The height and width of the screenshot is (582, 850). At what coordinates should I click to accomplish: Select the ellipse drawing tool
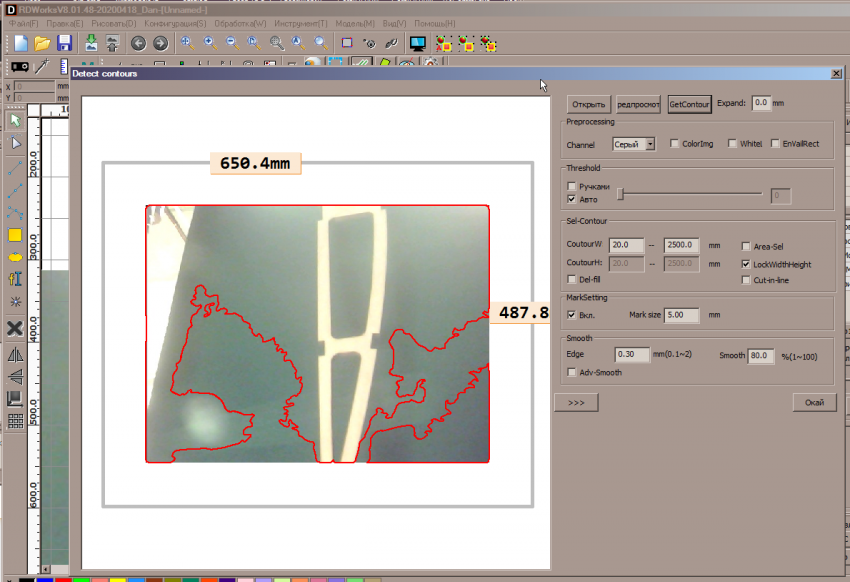[x=15, y=257]
